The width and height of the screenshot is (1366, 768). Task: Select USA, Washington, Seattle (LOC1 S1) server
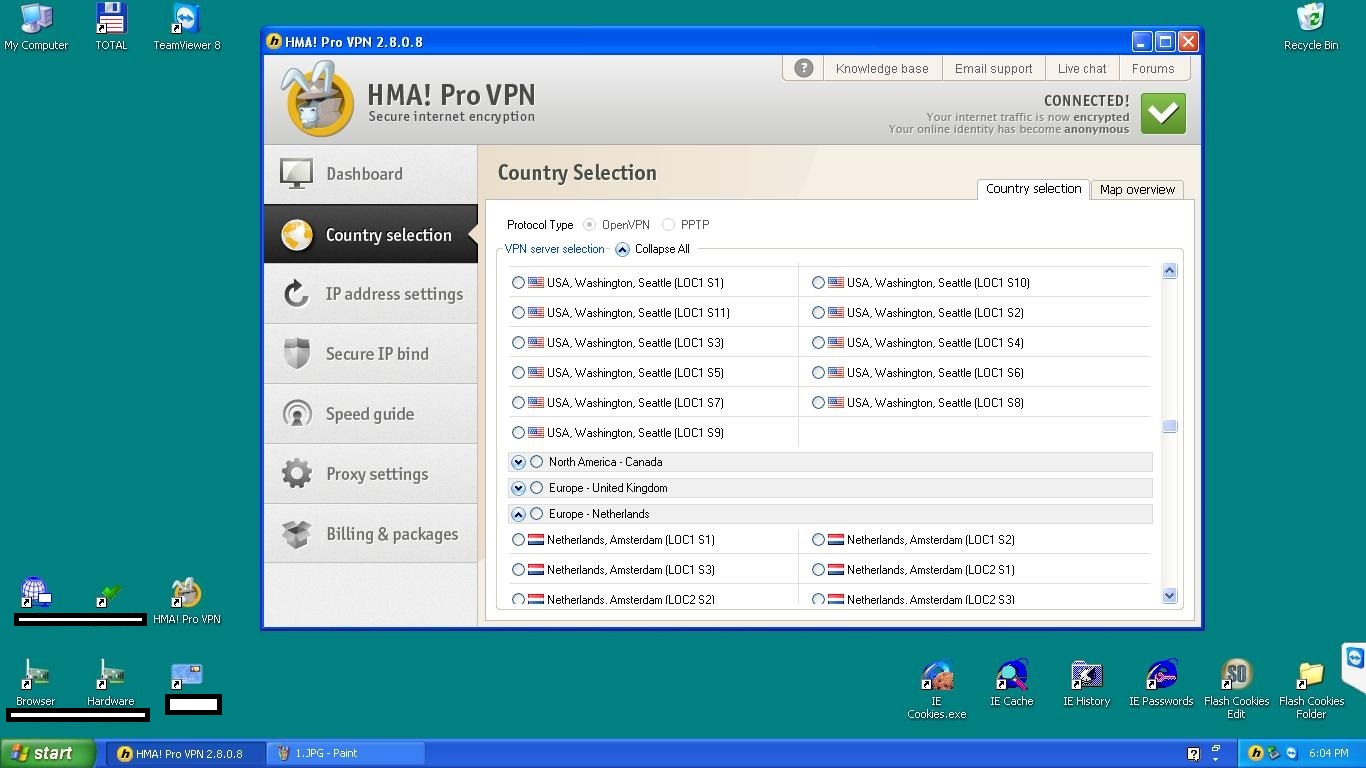click(x=518, y=283)
